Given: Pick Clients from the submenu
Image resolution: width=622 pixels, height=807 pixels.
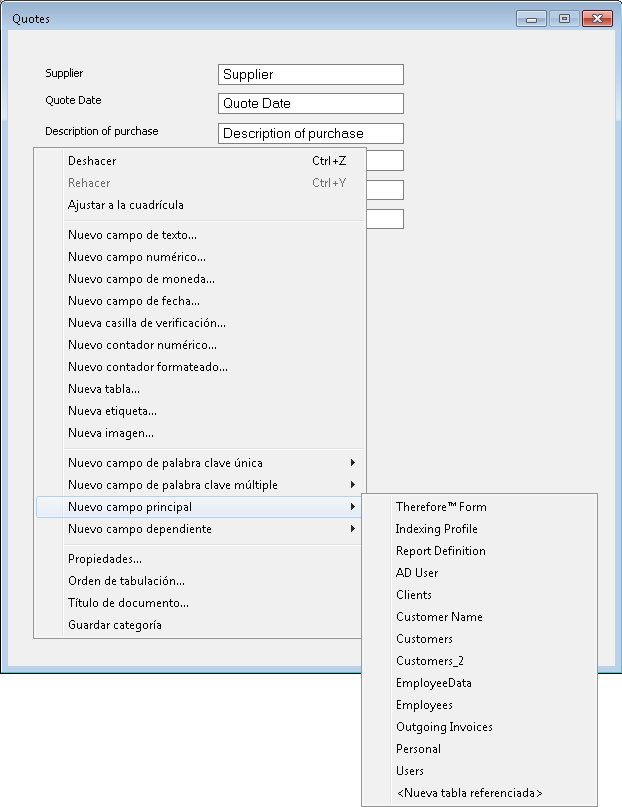Looking at the screenshot, I should point(479,595).
